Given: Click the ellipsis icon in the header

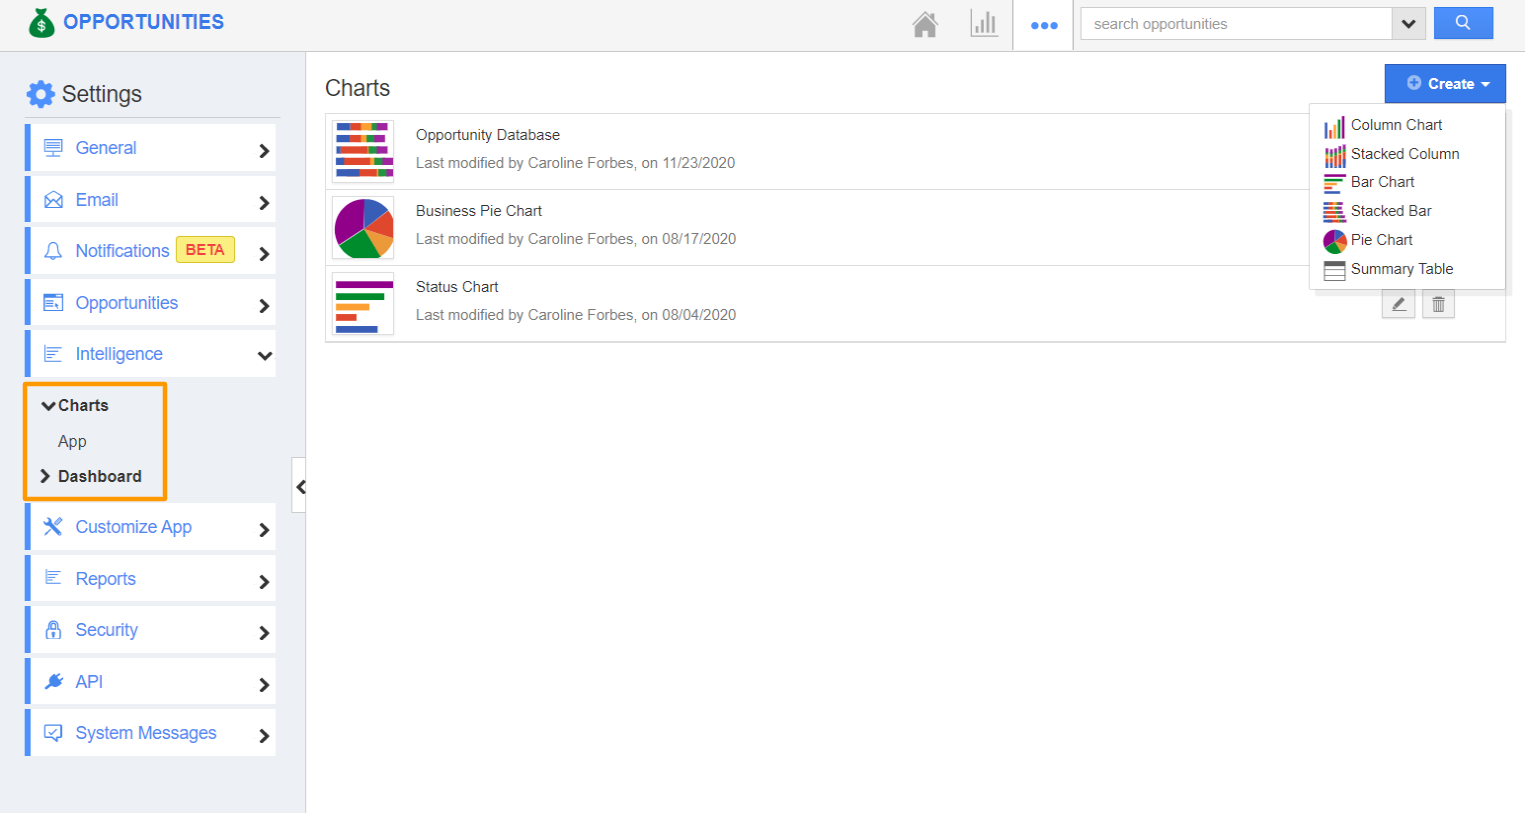Looking at the screenshot, I should click(x=1044, y=24).
